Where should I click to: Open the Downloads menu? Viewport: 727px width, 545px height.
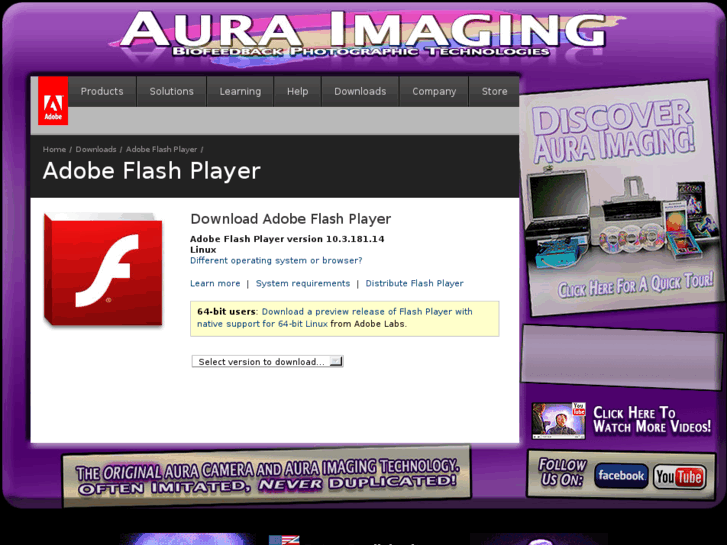(360, 91)
